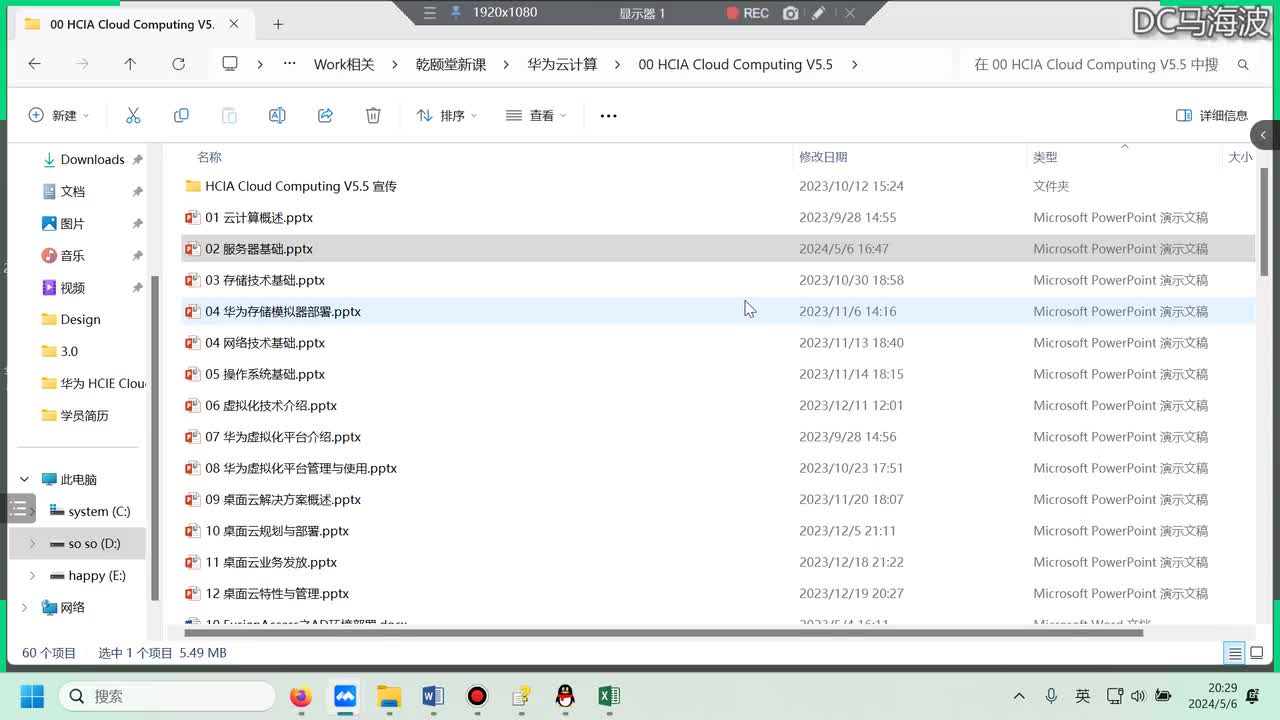Open Firefox from the taskbar

[x=301, y=696]
